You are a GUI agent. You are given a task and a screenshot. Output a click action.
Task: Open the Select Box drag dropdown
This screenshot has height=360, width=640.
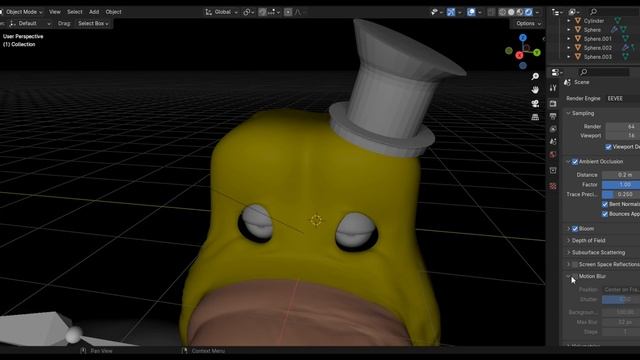[x=93, y=24]
